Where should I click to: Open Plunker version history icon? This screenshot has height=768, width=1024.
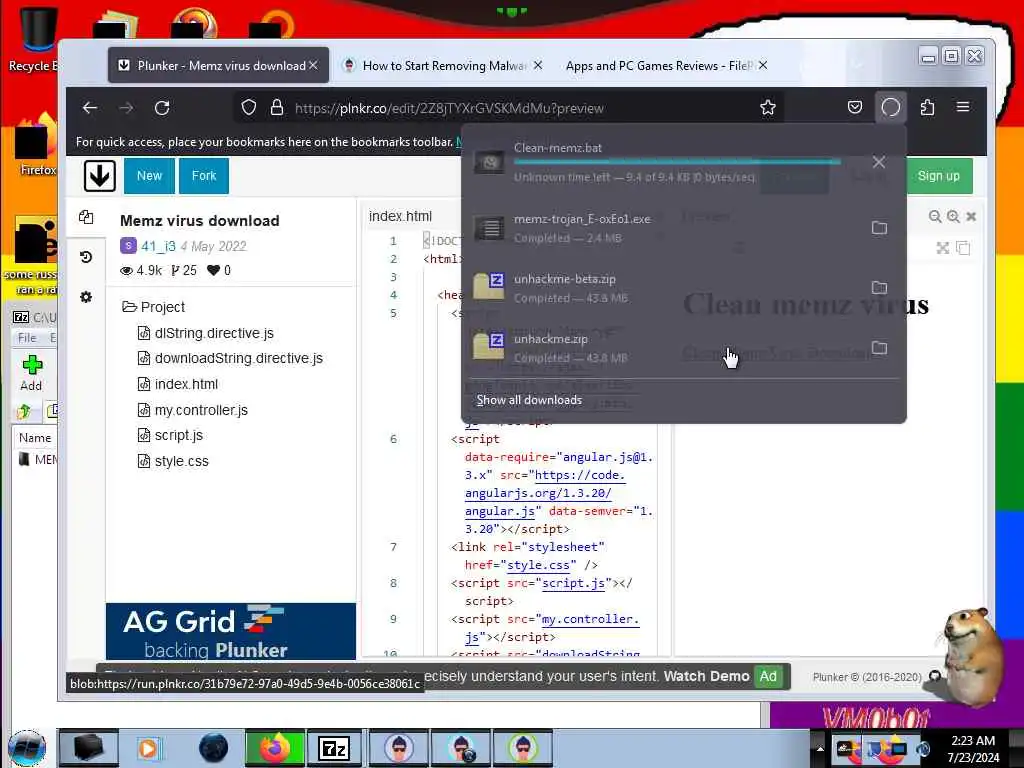point(86,257)
